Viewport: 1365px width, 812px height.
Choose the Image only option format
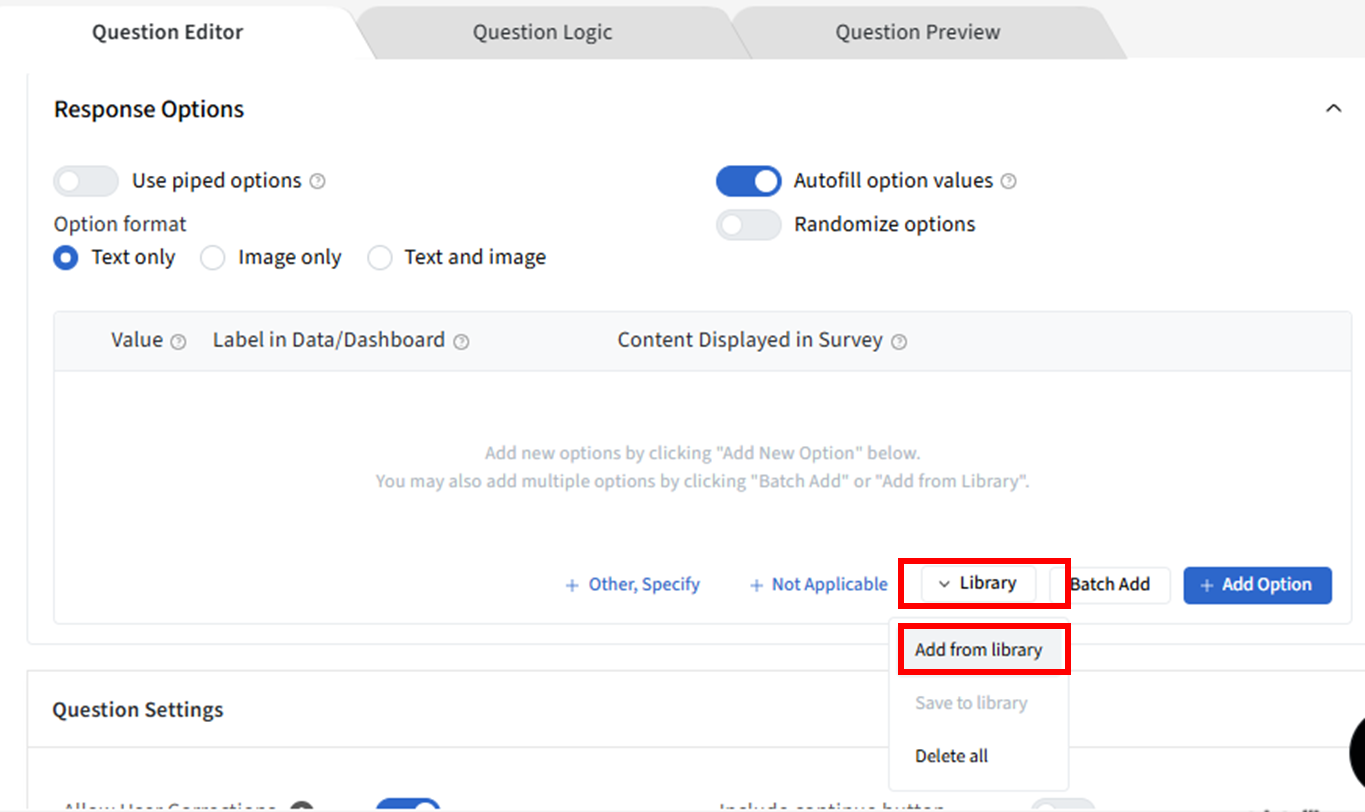point(212,258)
